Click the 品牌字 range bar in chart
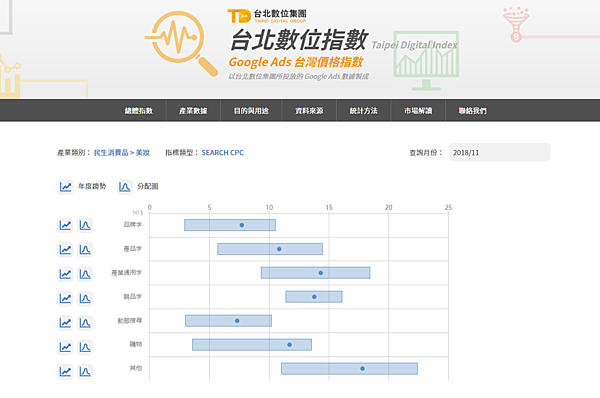Image resolution: width=600 pixels, height=398 pixels. [x=230, y=225]
